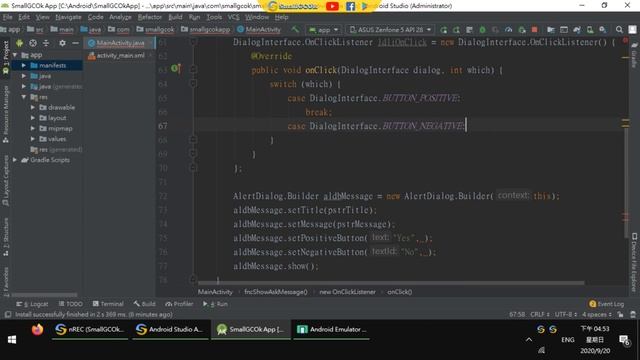Click fold toggle at line 63 onClick method
The width and height of the screenshot is (640, 360).
pos(193,69)
